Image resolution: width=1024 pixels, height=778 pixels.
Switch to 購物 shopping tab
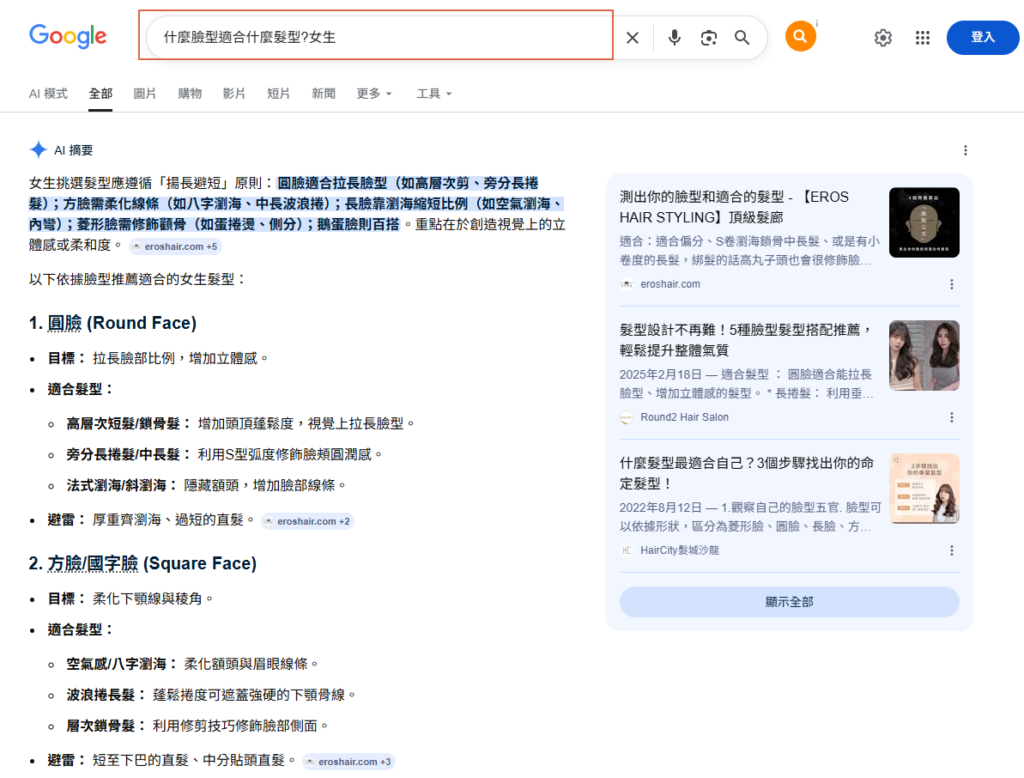coord(189,93)
